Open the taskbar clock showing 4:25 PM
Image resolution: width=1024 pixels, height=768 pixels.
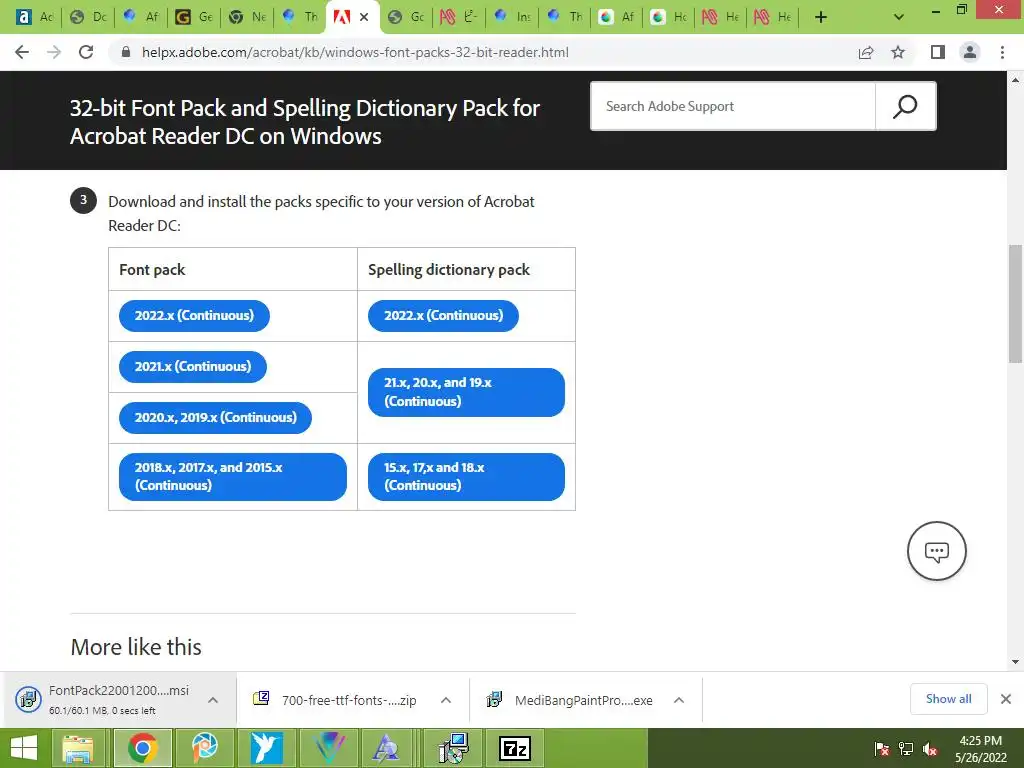980,749
